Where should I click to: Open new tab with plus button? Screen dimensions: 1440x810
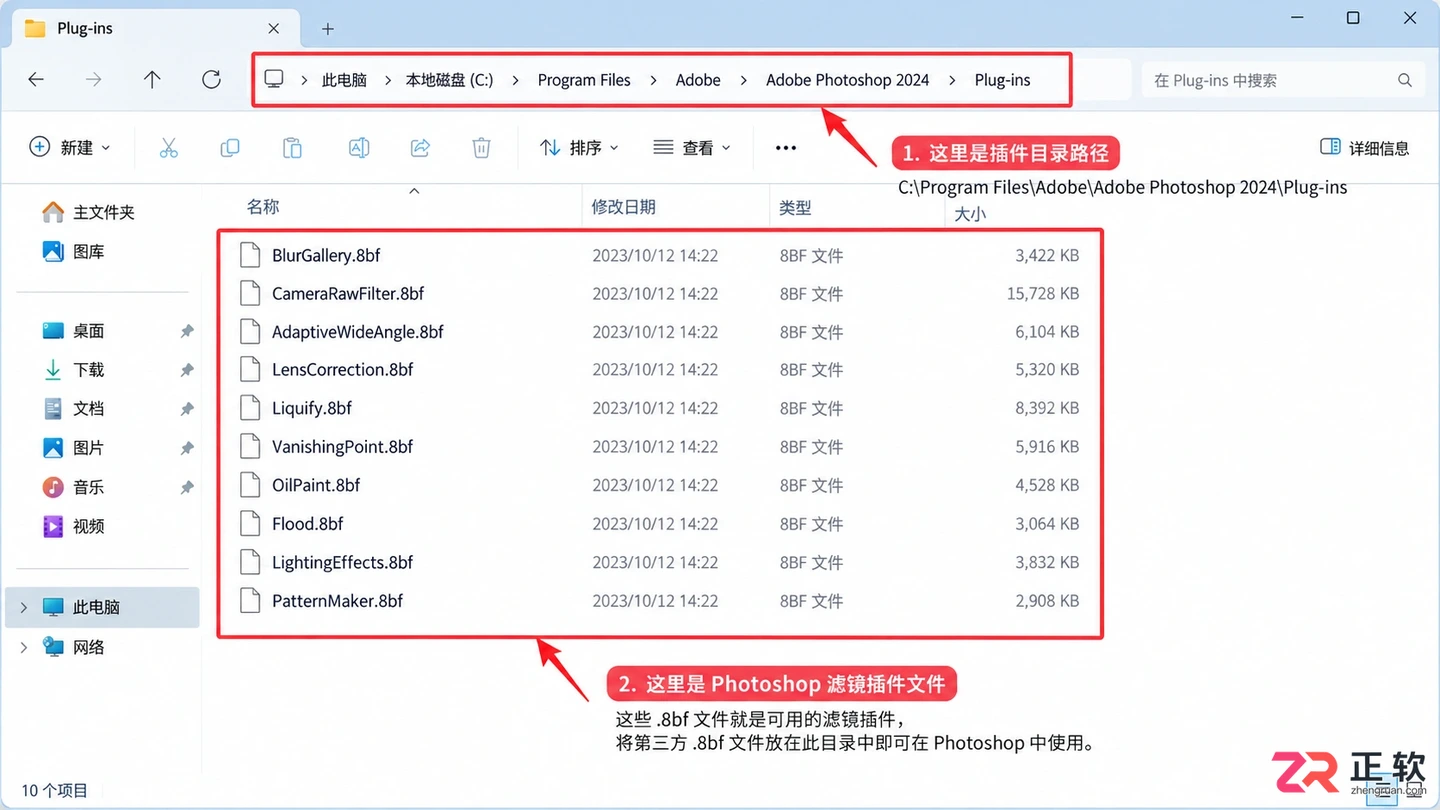pos(328,29)
